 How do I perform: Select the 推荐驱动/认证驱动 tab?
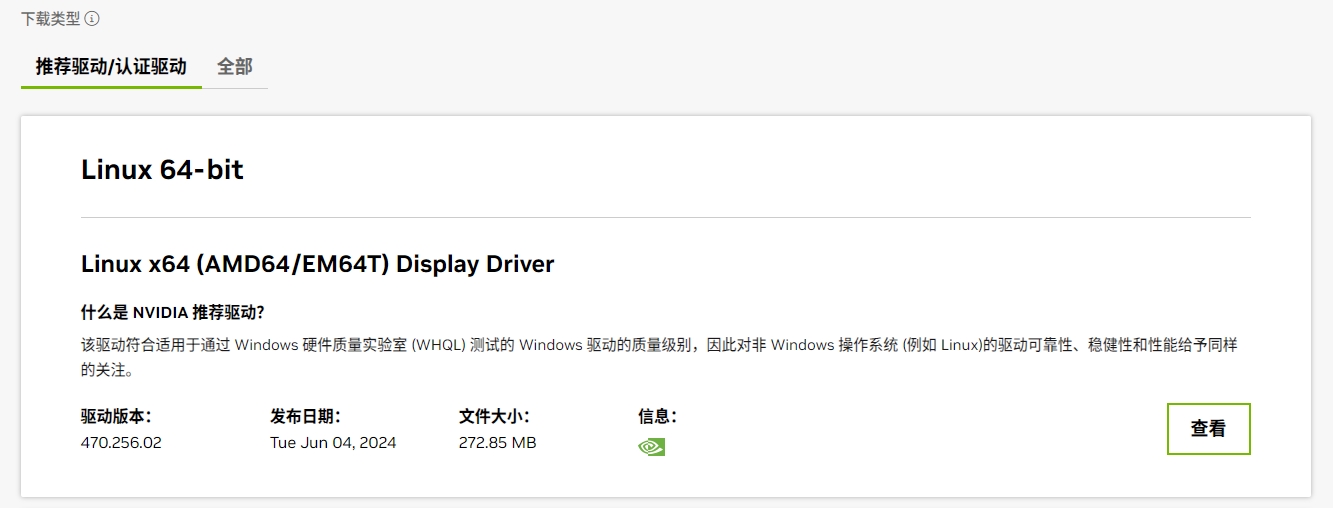pos(111,67)
